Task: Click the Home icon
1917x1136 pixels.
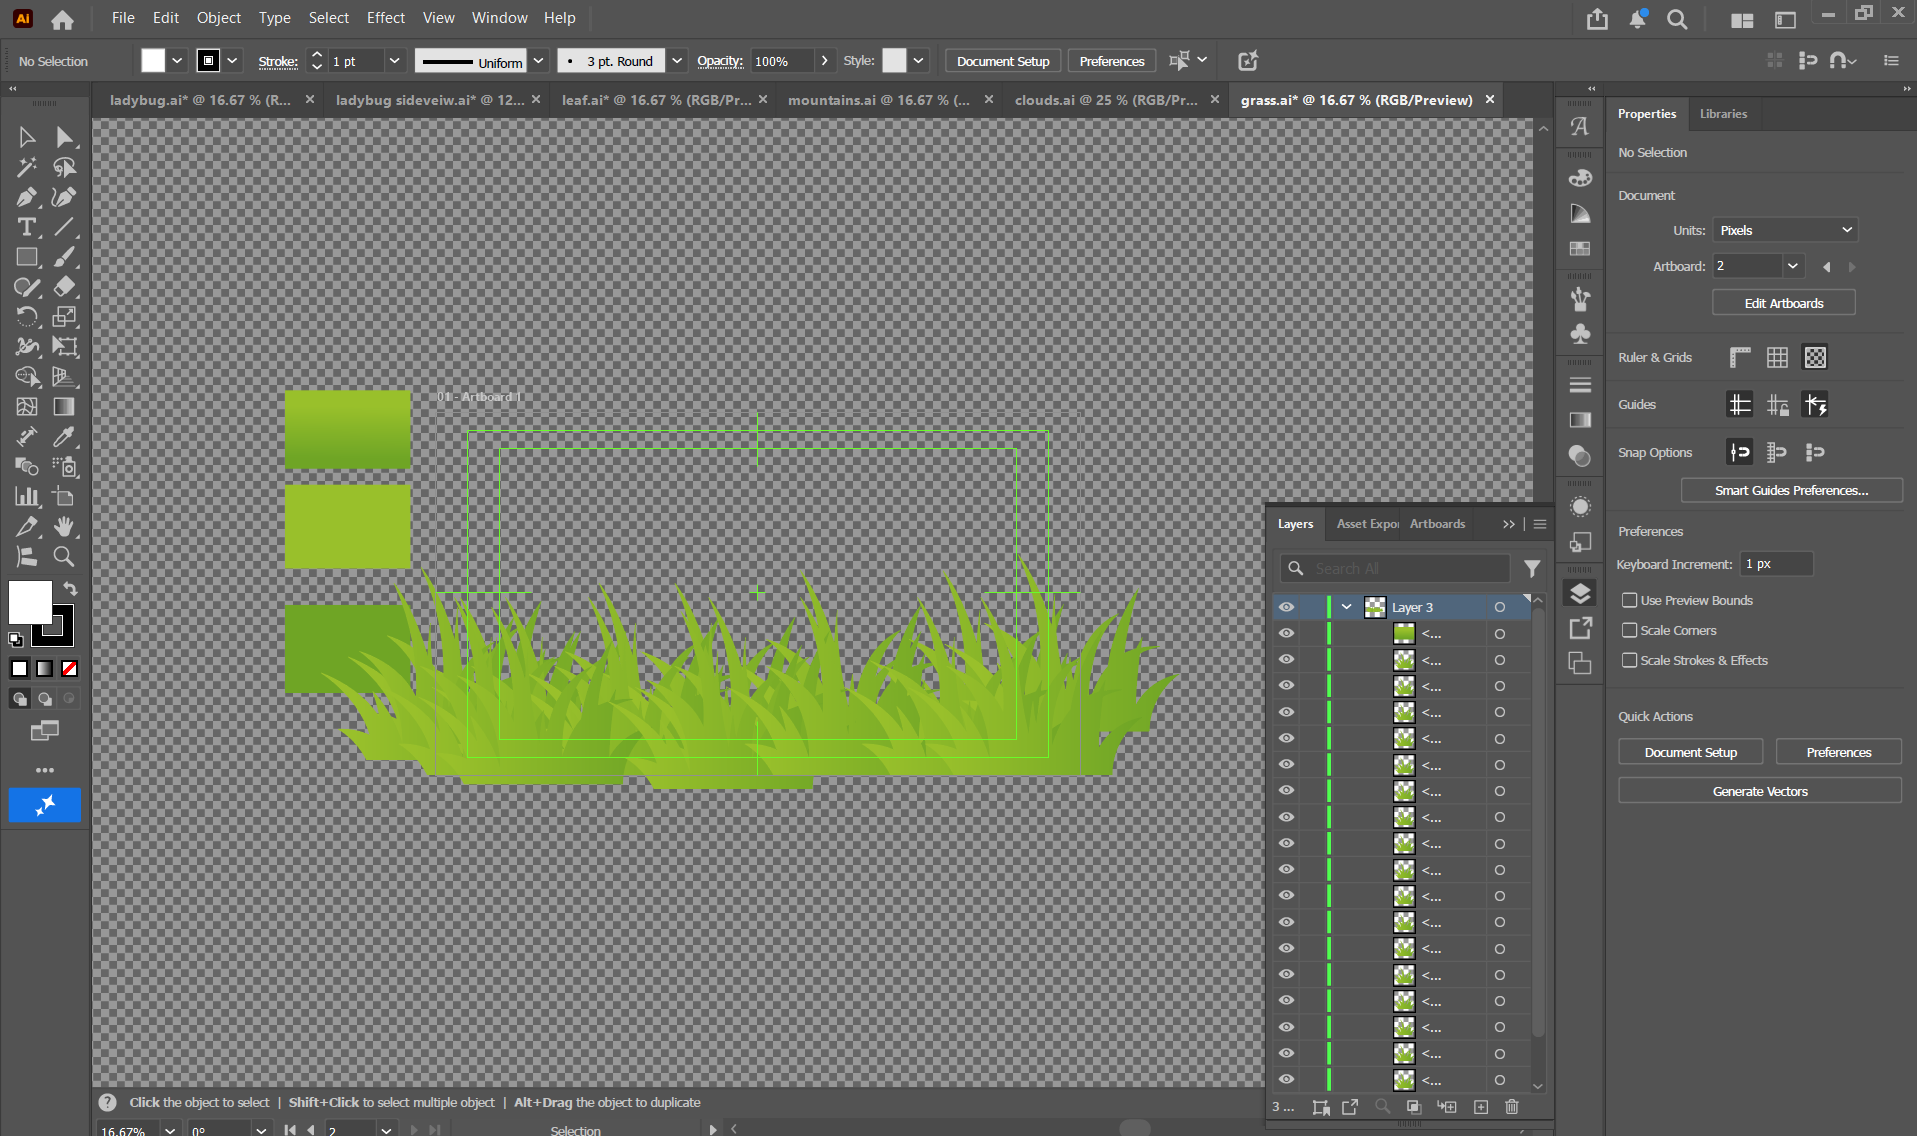Action: pyautogui.click(x=62, y=19)
